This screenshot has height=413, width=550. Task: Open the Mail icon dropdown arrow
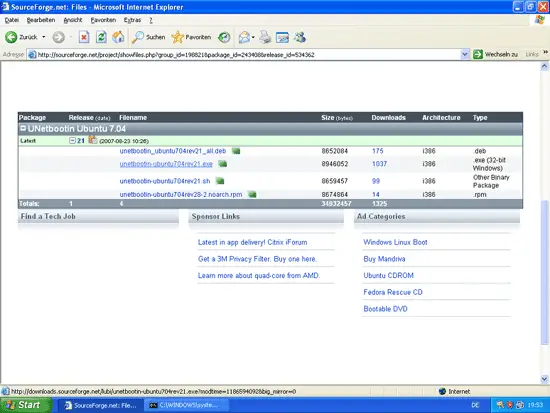253,37
